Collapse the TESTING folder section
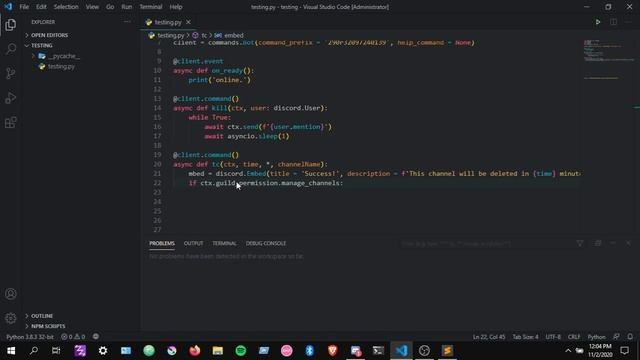The height and width of the screenshot is (360, 640). (x=42, y=46)
